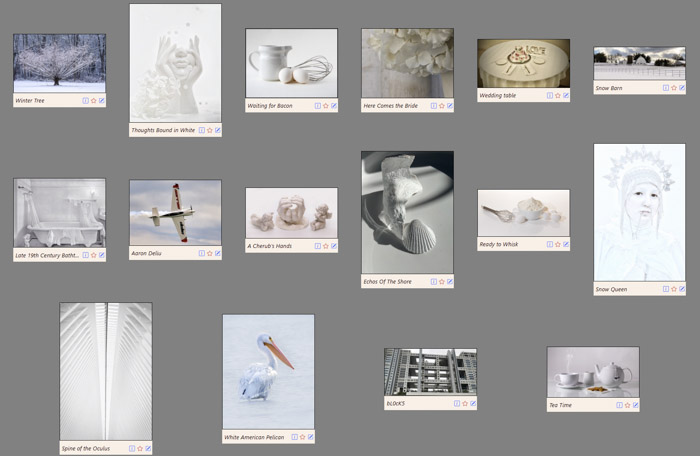The image size is (700, 456).
Task: Edit the Here Comes the Bride entry
Action: point(450,105)
